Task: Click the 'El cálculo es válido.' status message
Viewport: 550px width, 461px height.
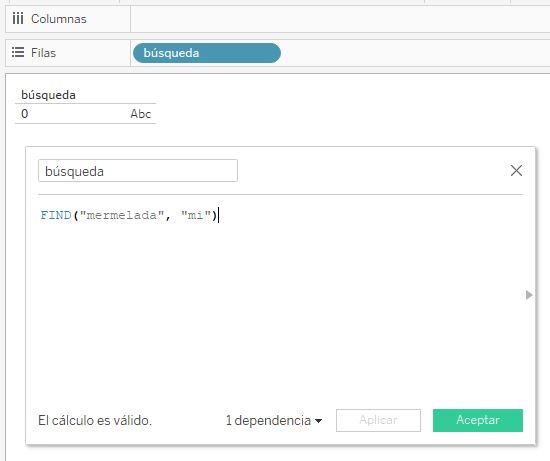Action: point(95,420)
